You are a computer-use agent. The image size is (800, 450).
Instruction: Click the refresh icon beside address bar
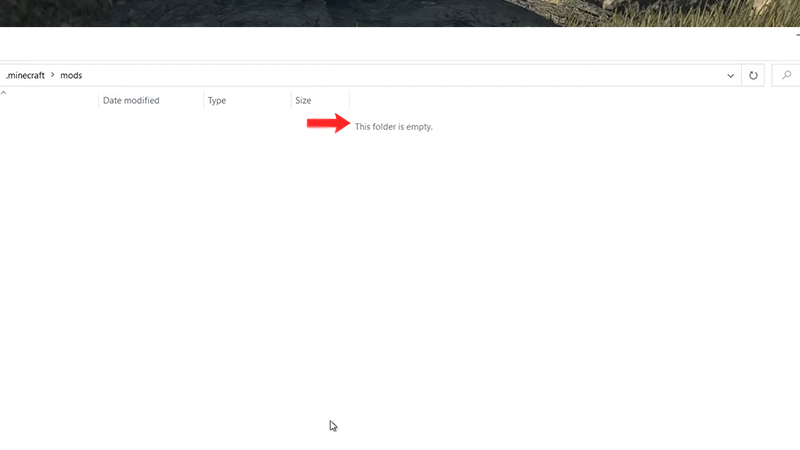tap(754, 75)
